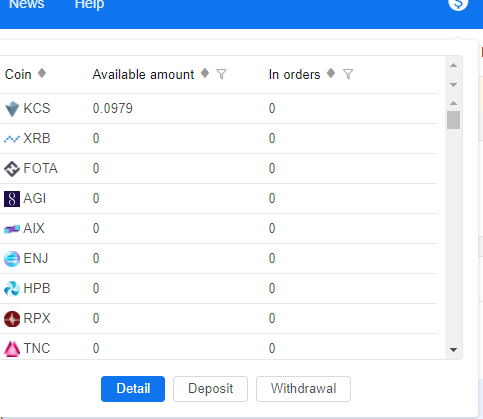483x419 pixels.
Task: Click the Withdrawal button
Action: coord(303,389)
